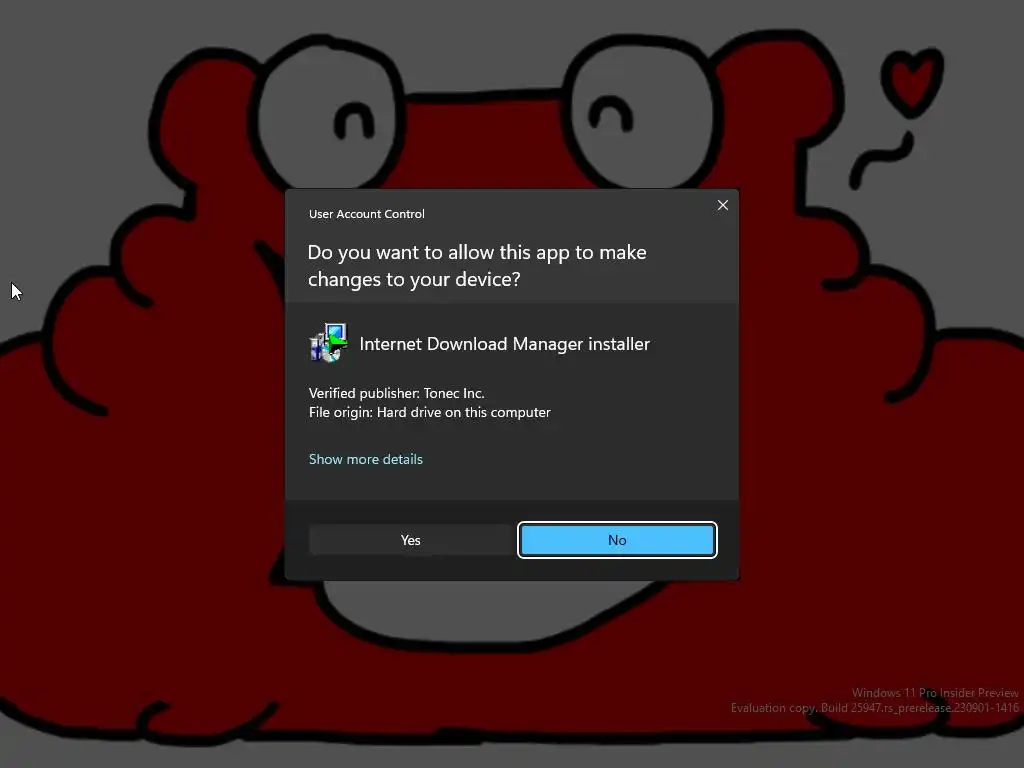Click Yes to allow the installer
1024x768 pixels.
click(410, 540)
